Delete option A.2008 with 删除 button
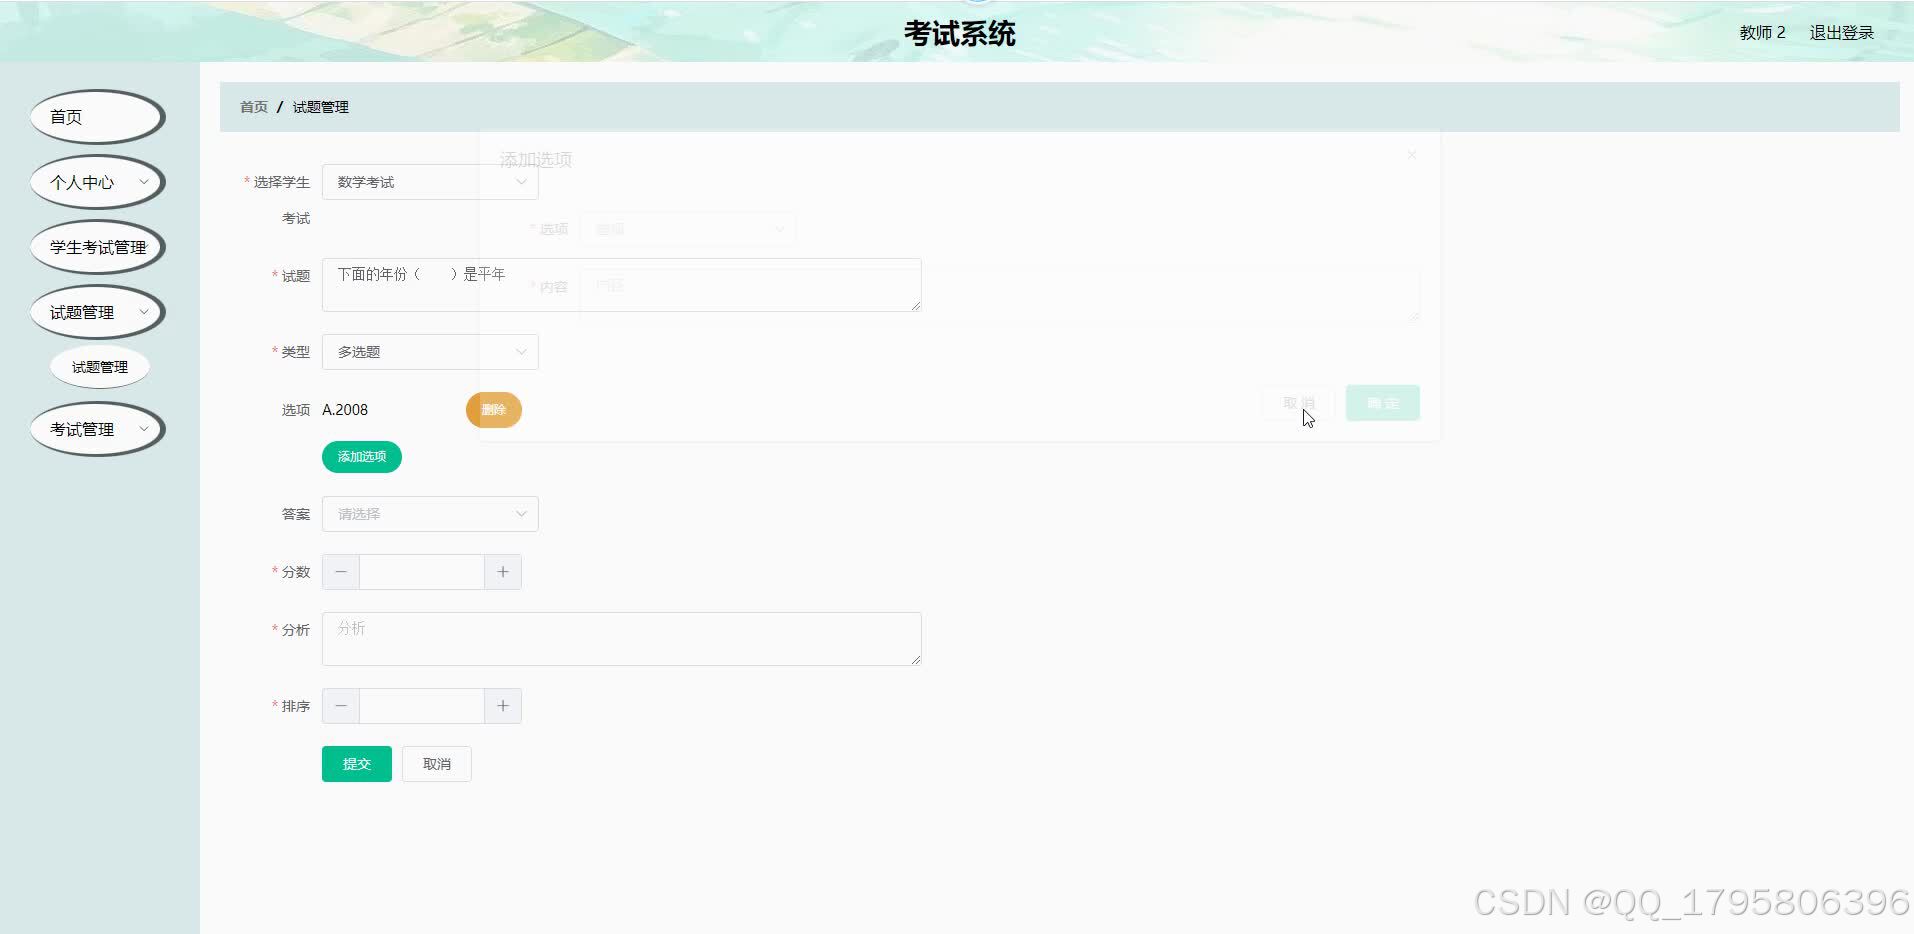 pyautogui.click(x=494, y=410)
